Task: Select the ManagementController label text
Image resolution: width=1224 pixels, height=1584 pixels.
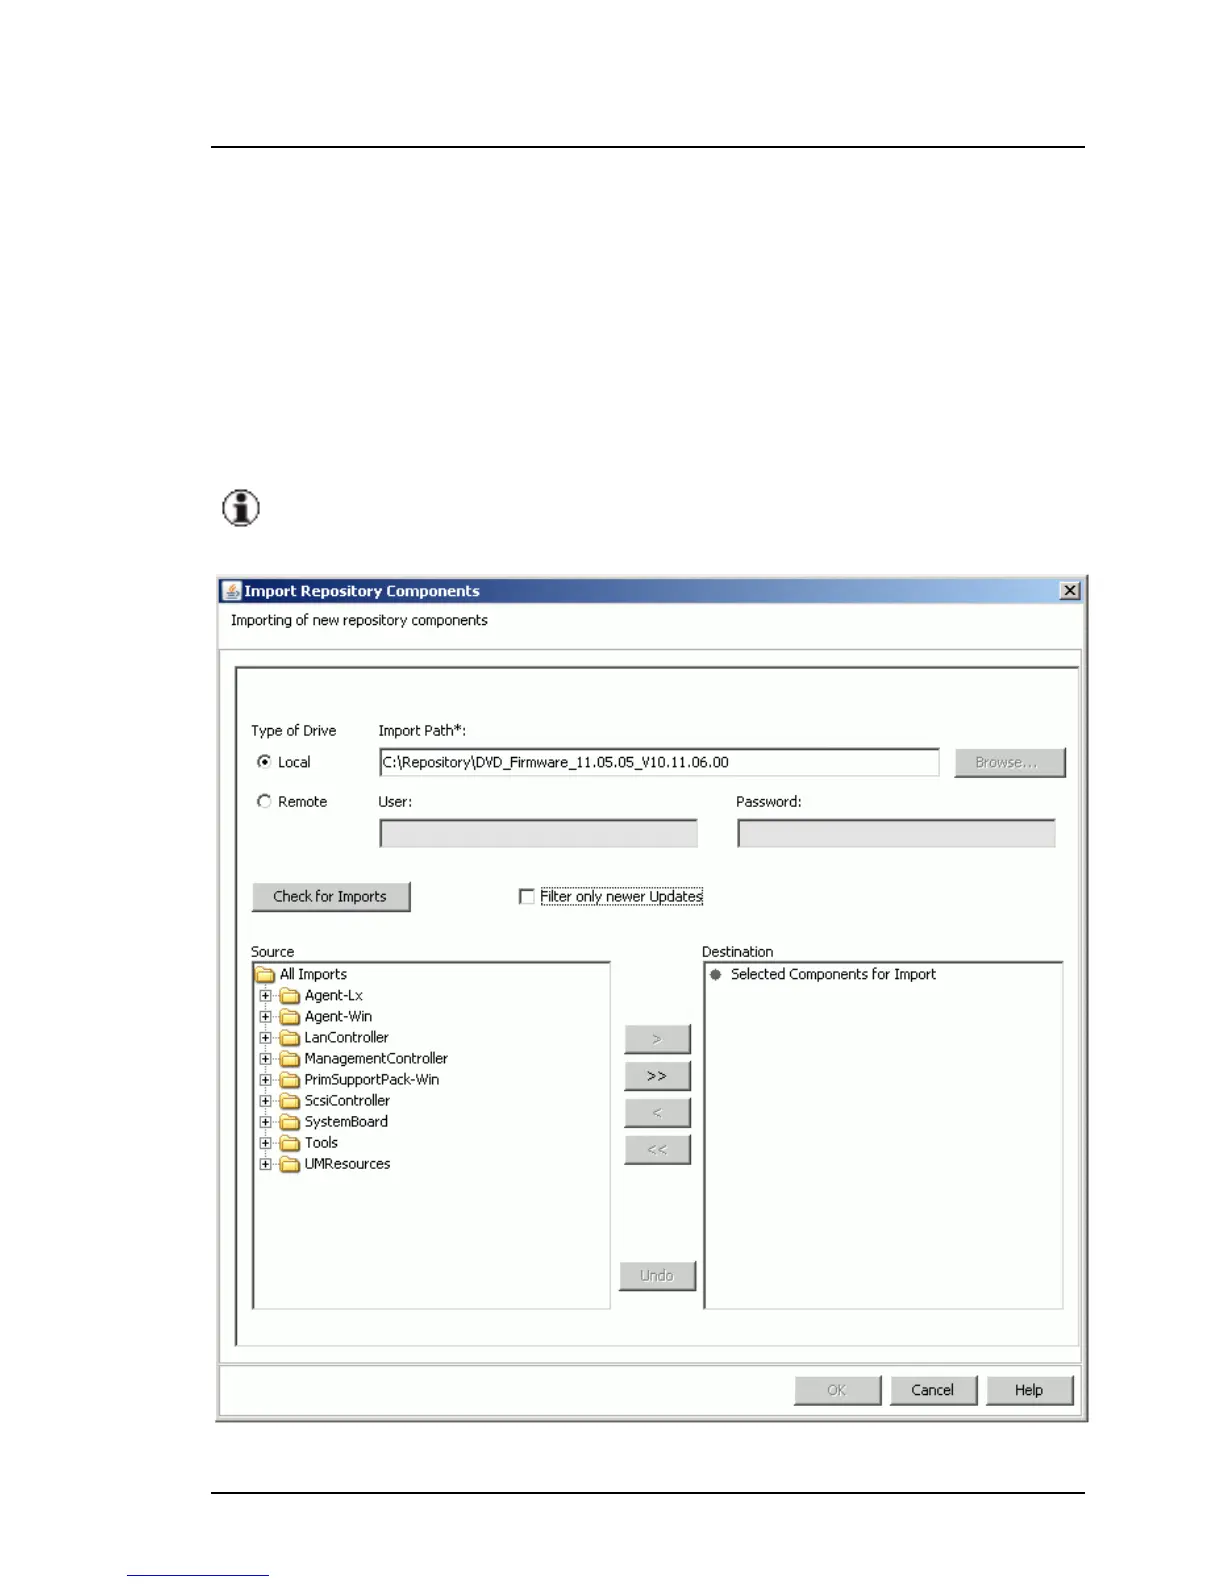Action: 376,1059
